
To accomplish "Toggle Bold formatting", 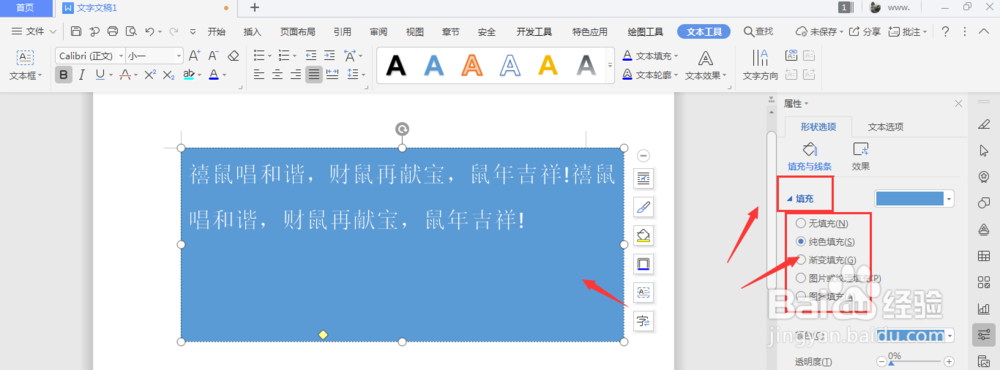I will [x=63, y=75].
